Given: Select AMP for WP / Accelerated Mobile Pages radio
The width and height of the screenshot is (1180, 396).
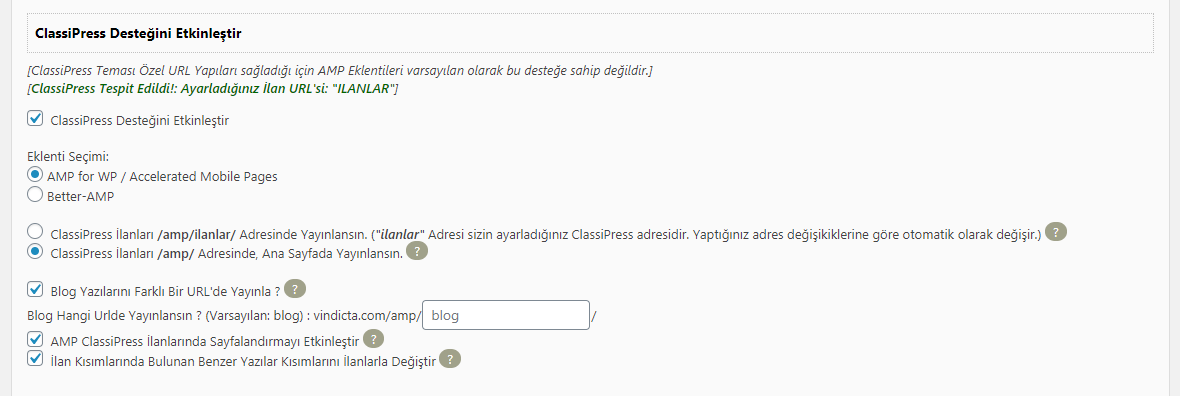Looking at the screenshot, I should [35, 175].
